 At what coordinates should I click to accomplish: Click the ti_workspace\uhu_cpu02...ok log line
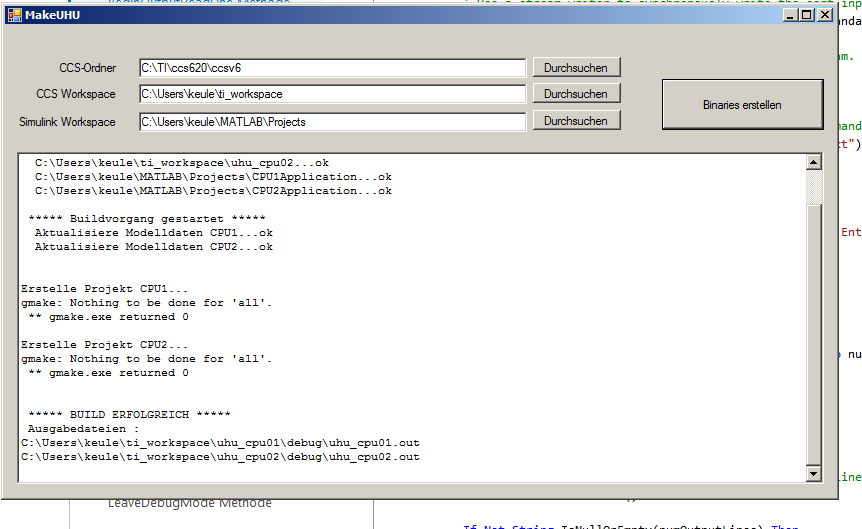182,163
